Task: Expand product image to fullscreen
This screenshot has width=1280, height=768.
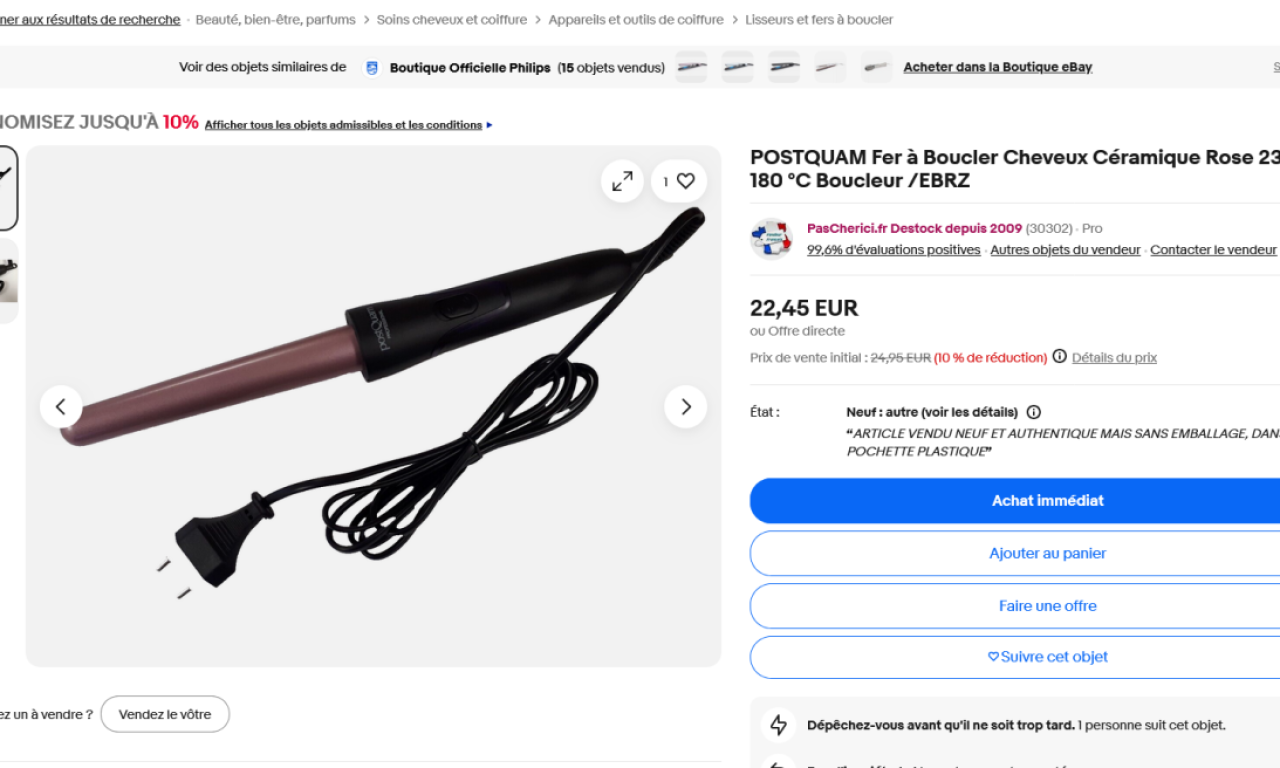Action: pyautogui.click(x=622, y=181)
